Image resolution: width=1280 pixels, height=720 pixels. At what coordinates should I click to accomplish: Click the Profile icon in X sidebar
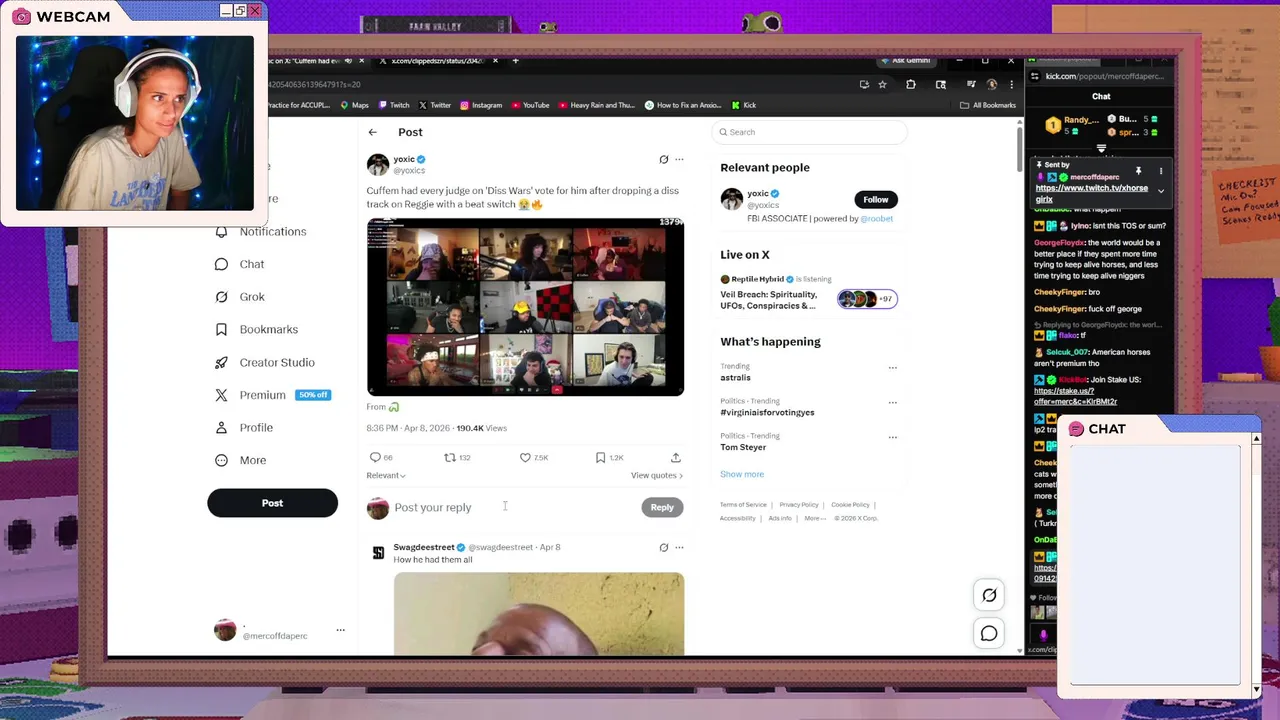coord(221,428)
